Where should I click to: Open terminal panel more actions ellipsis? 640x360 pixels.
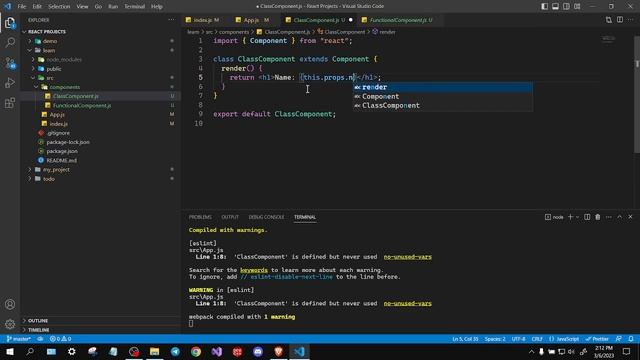(x=609, y=217)
